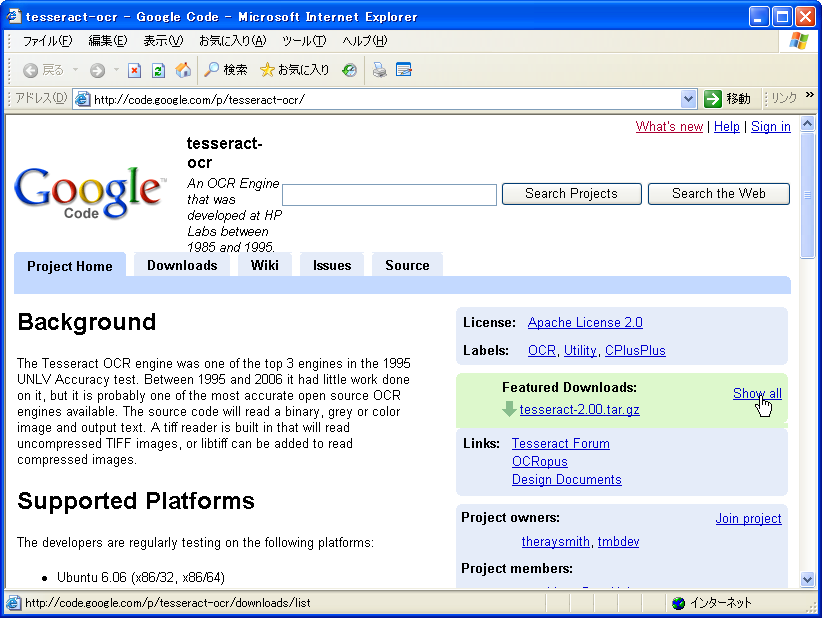Open the Design Documents link

pyautogui.click(x=567, y=480)
